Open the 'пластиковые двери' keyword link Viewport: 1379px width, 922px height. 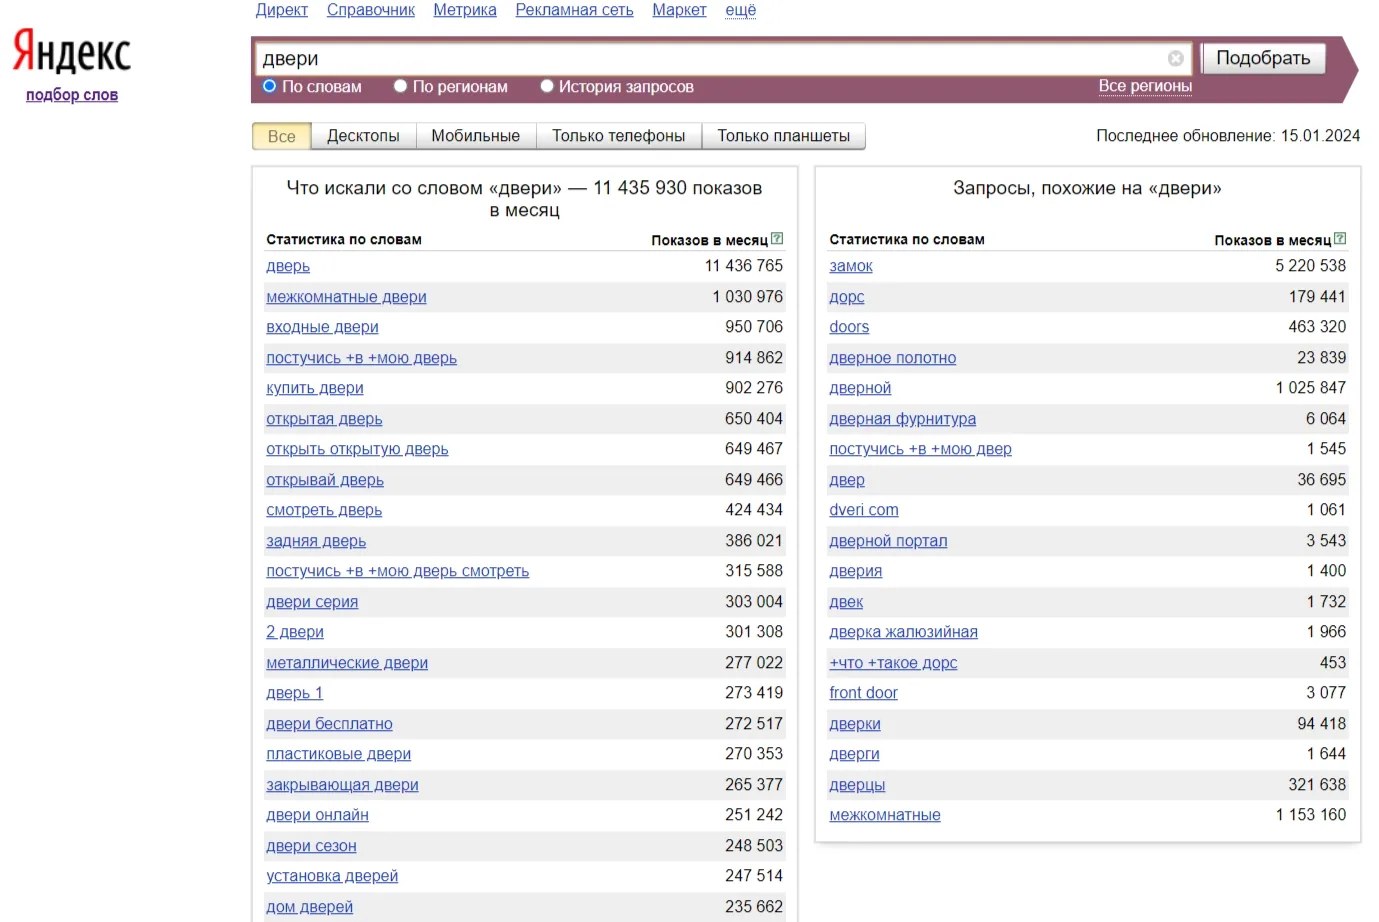click(x=339, y=754)
